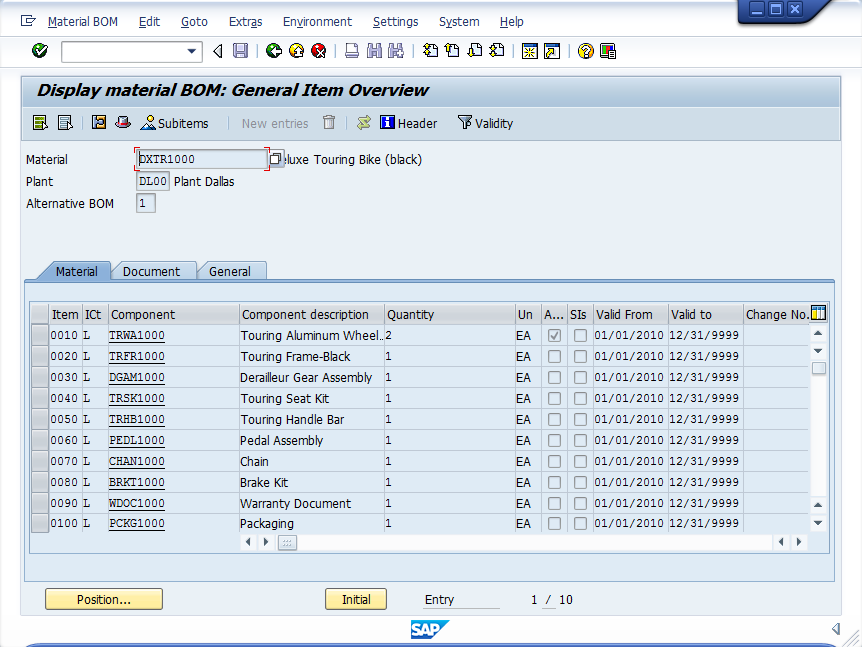The image size is (862, 647).
Task: Toggle assembly checkbox for TRSK1000 row
Action: (x=554, y=399)
